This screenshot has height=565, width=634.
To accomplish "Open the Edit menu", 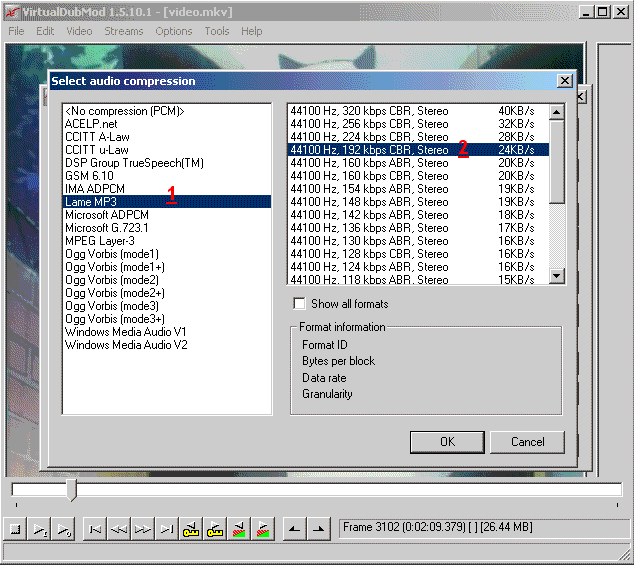I will [45, 31].
